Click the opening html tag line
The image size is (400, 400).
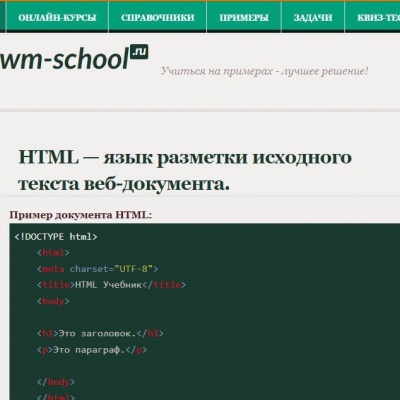click(53, 253)
